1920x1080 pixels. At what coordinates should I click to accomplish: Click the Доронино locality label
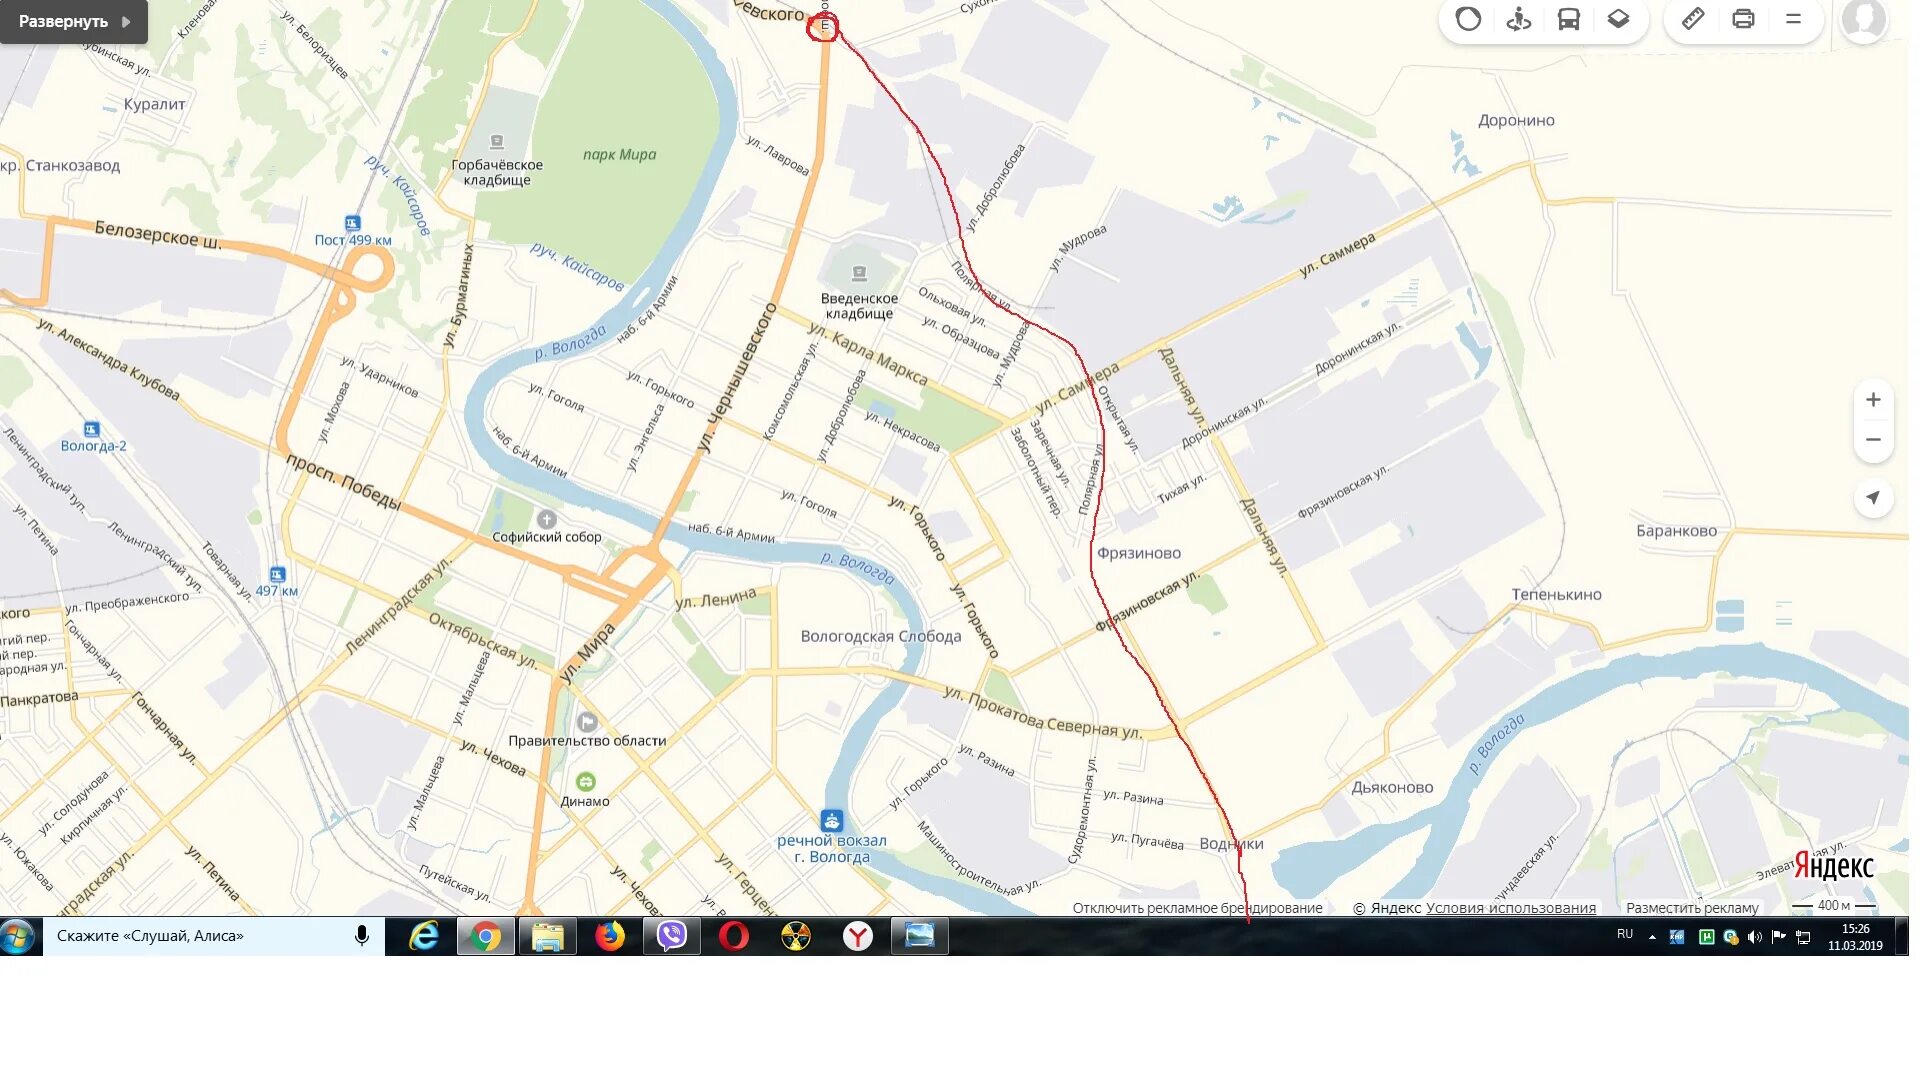click(1516, 121)
